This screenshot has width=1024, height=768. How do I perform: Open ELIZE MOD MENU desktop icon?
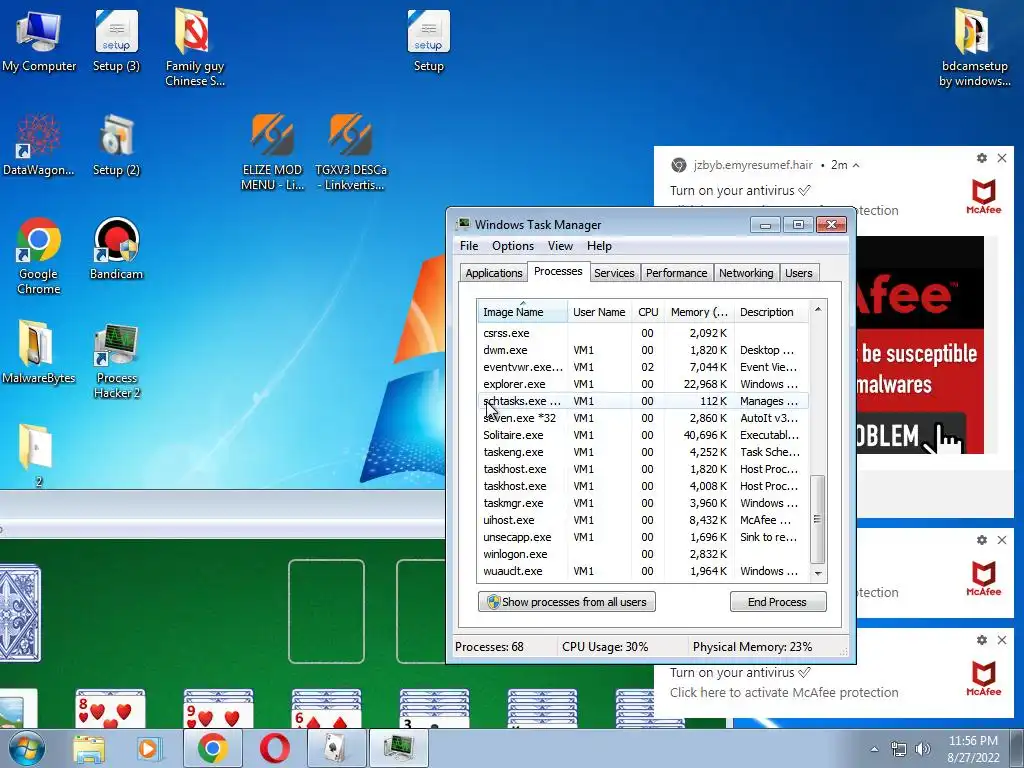(x=272, y=152)
